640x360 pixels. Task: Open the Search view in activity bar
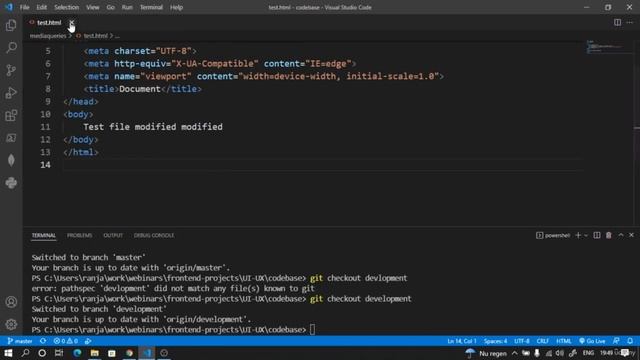(11, 47)
